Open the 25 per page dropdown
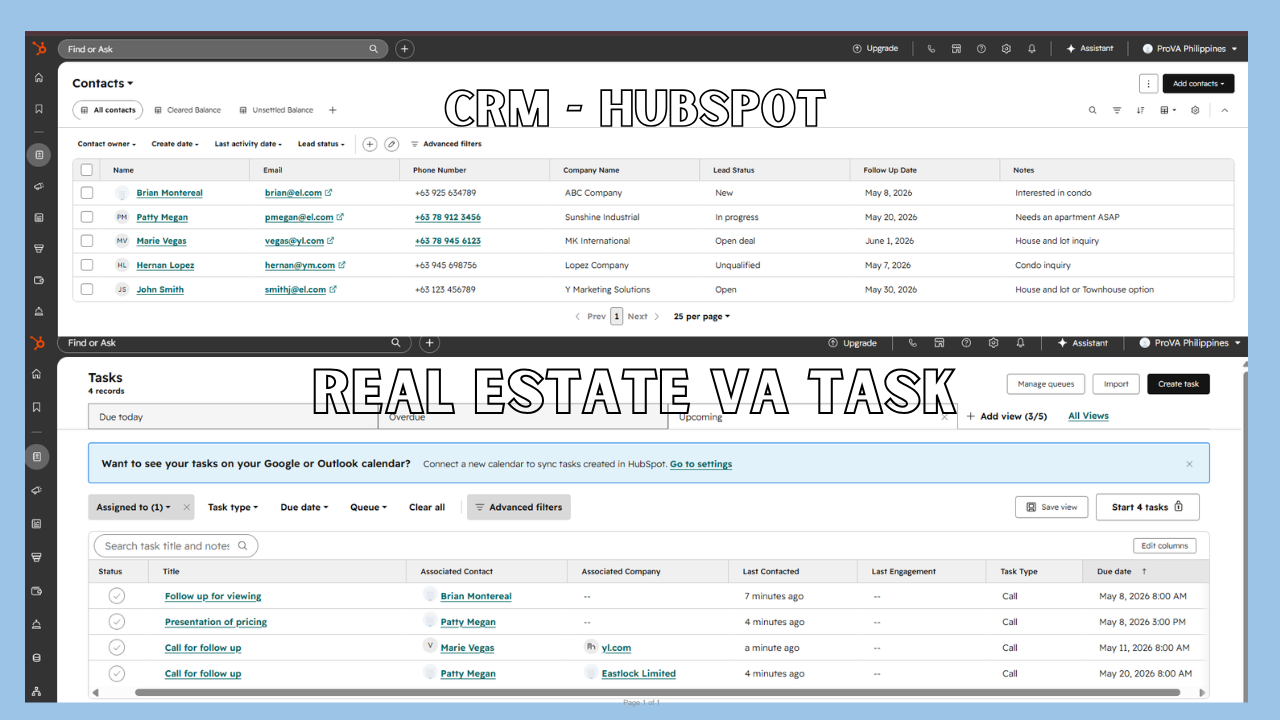 (702, 316)
